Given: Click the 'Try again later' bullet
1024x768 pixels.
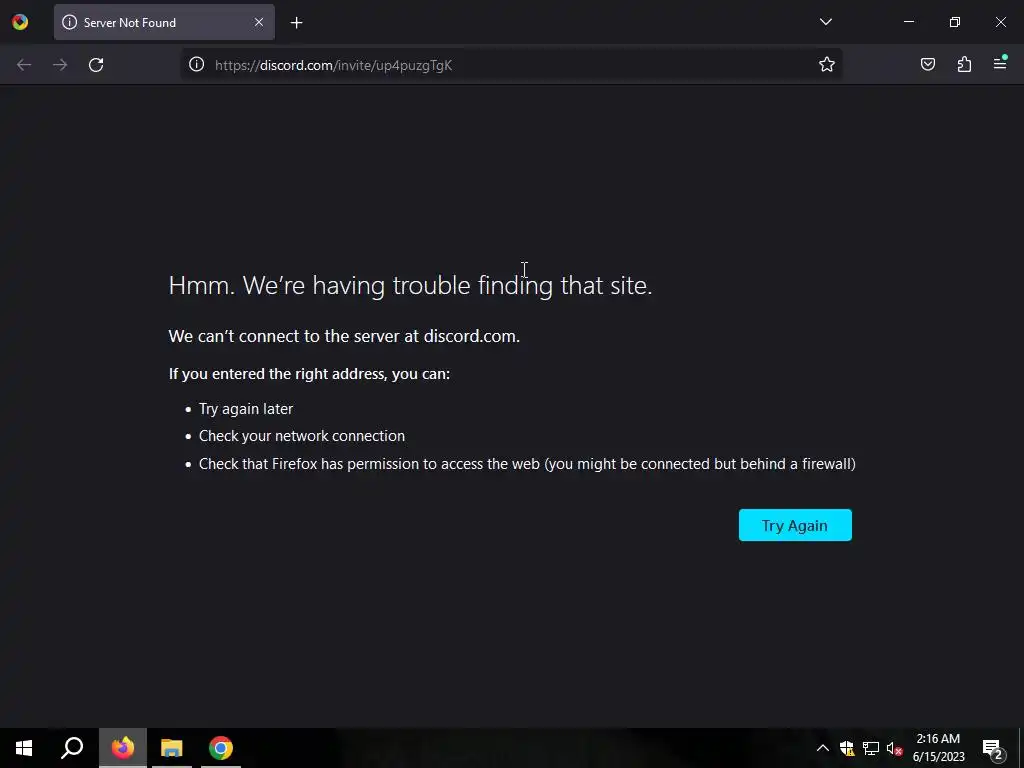Looking at the screenshot, I should point(246,409).
